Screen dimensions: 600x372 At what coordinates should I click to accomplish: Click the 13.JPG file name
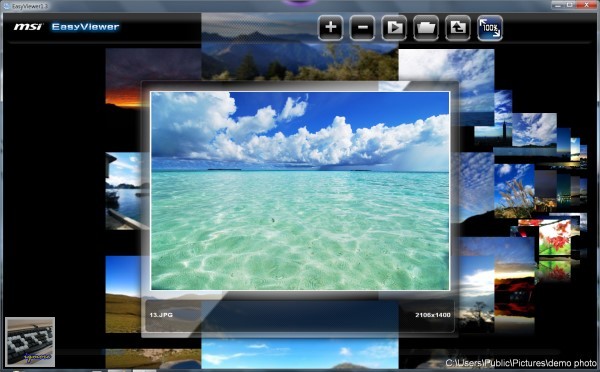[x=161, y=315]
